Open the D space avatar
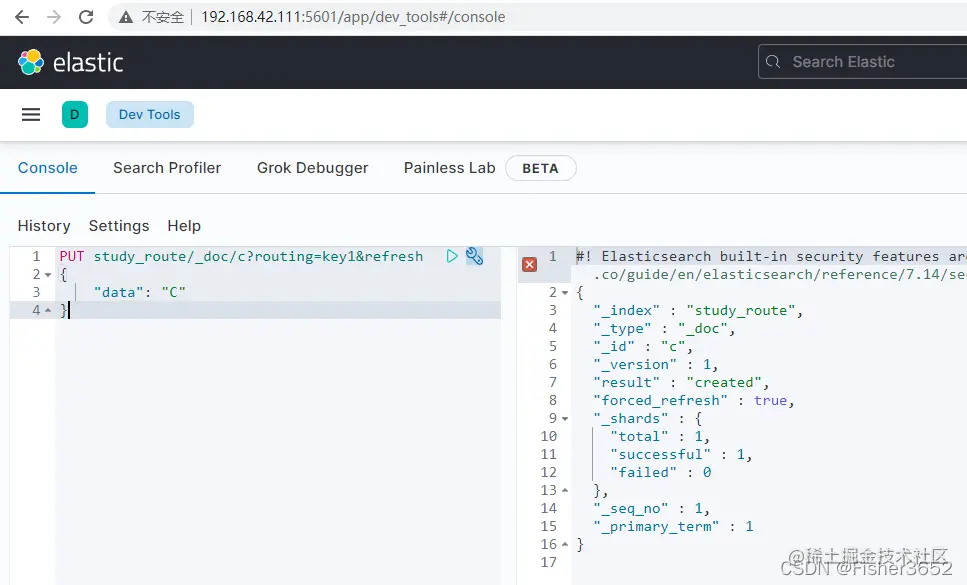Viewport: 967px width, 585px height. (75, 115)
